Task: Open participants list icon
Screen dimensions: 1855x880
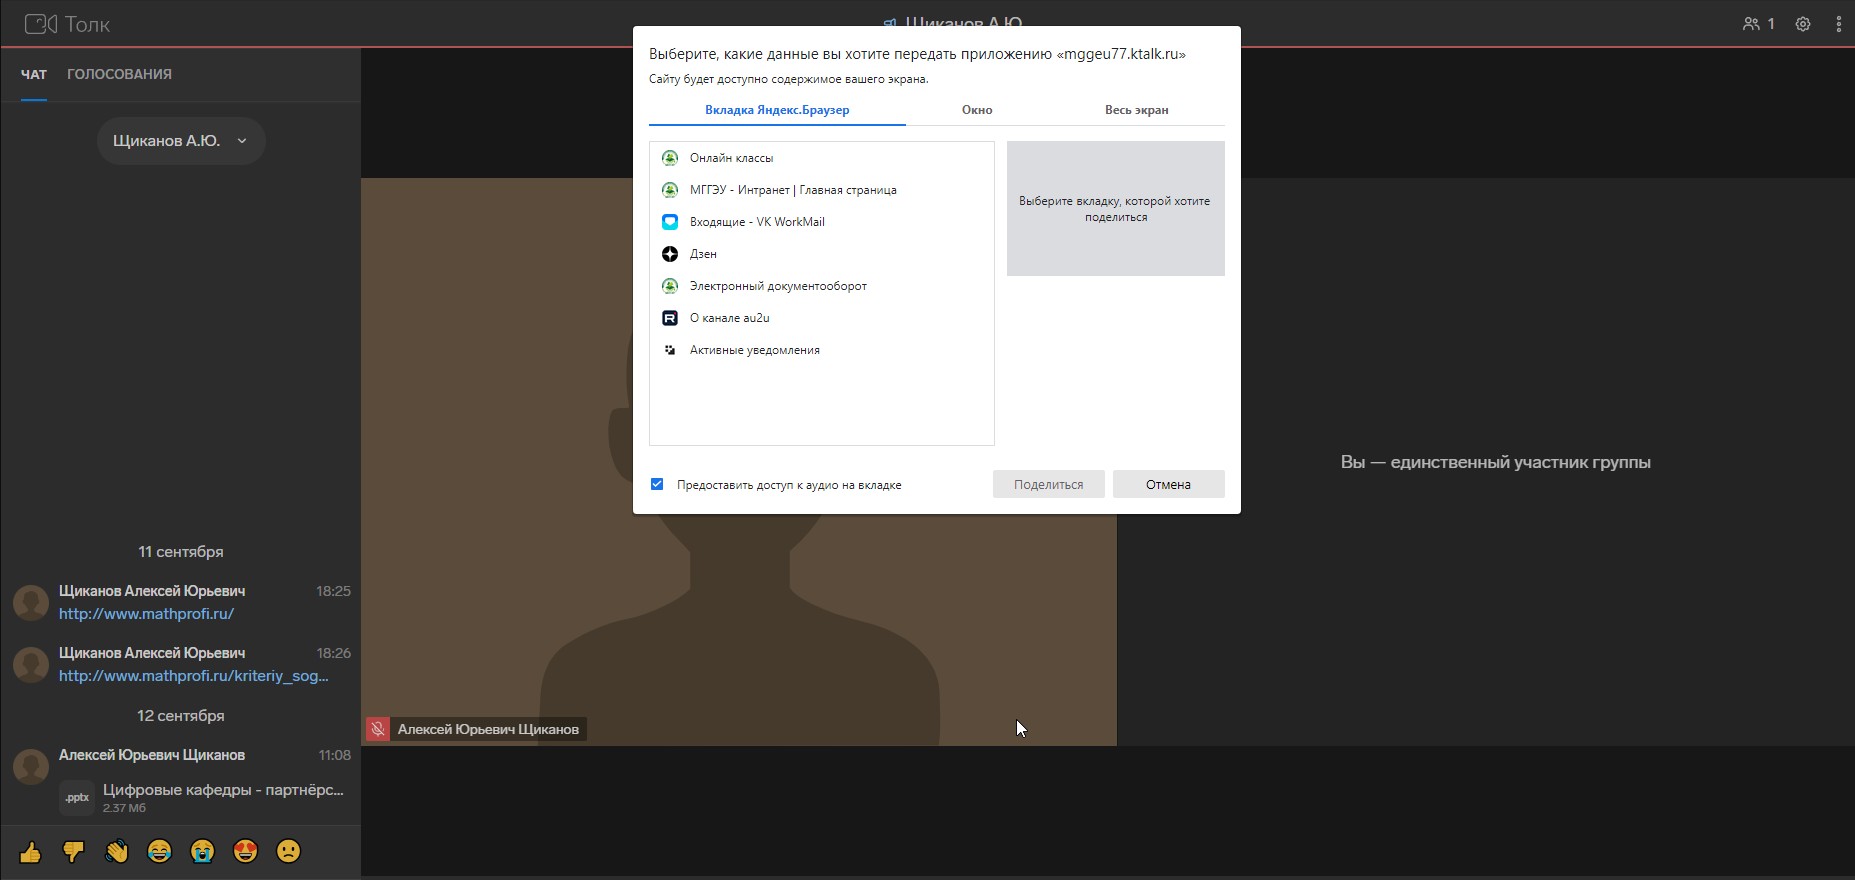Action: 1757,24
